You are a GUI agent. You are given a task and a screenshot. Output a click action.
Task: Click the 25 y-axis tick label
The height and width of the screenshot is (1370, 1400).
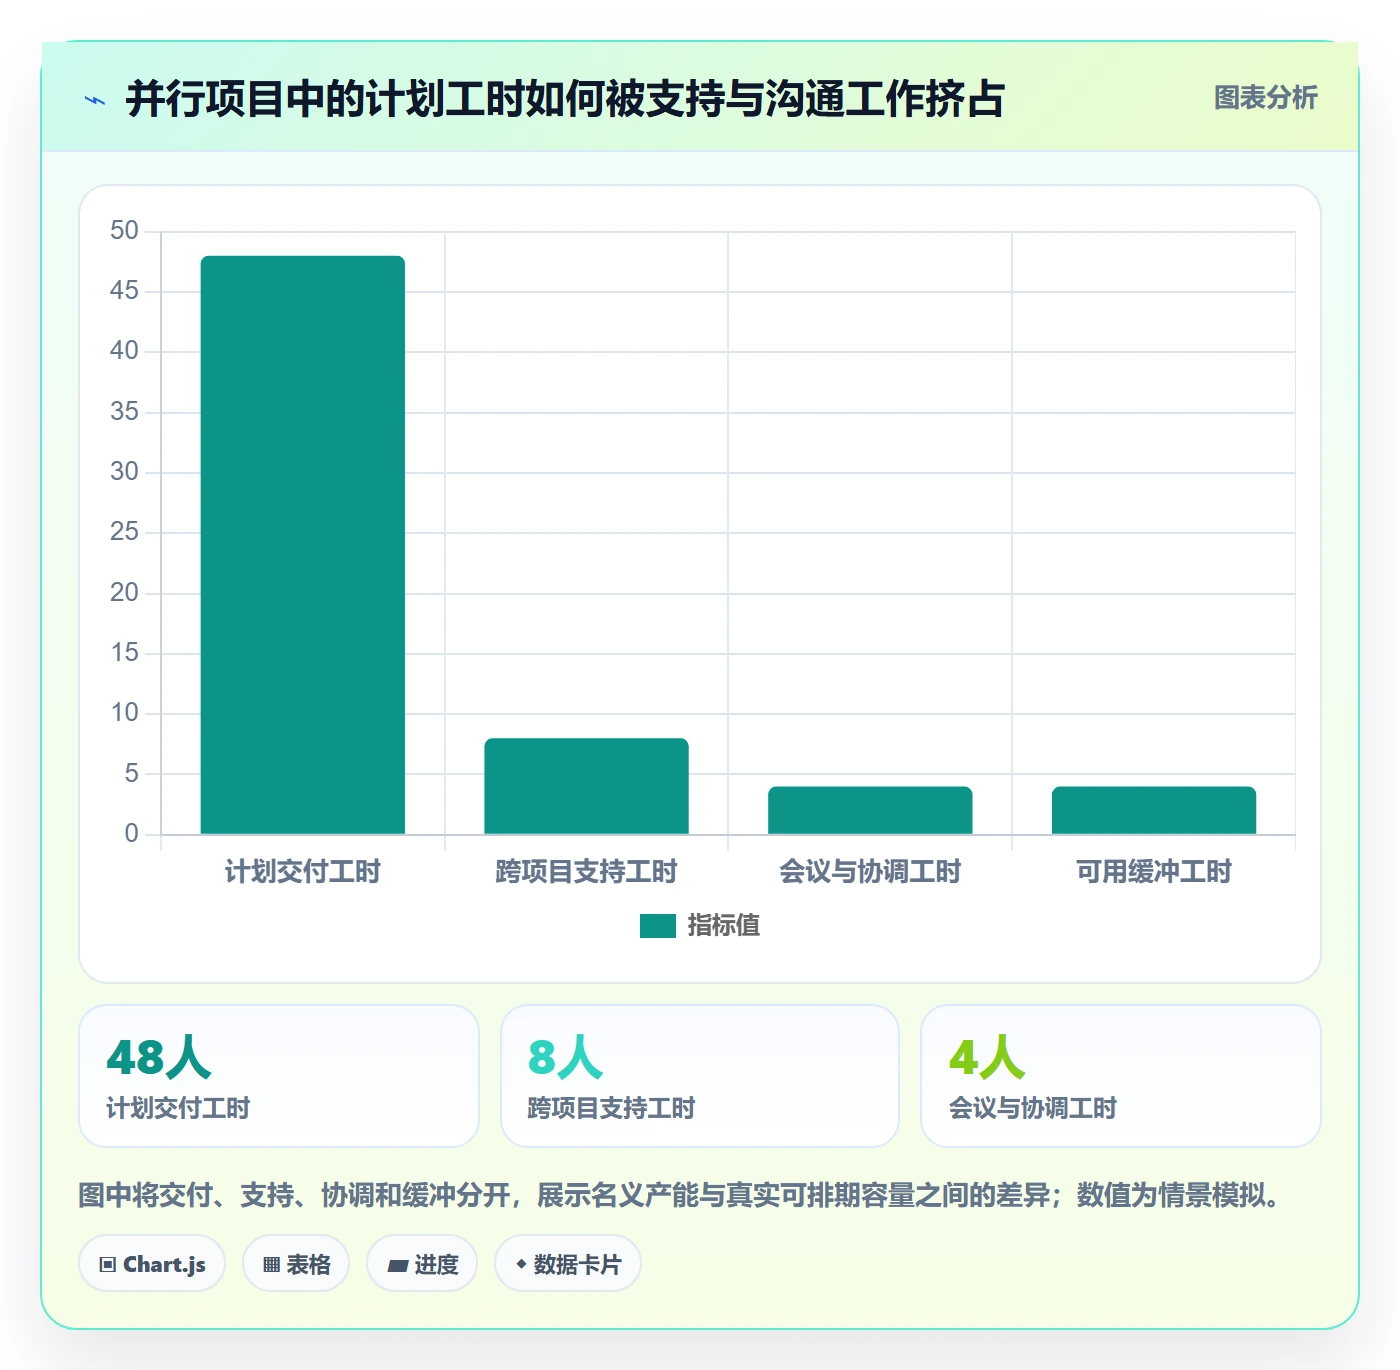pos(124,532)
